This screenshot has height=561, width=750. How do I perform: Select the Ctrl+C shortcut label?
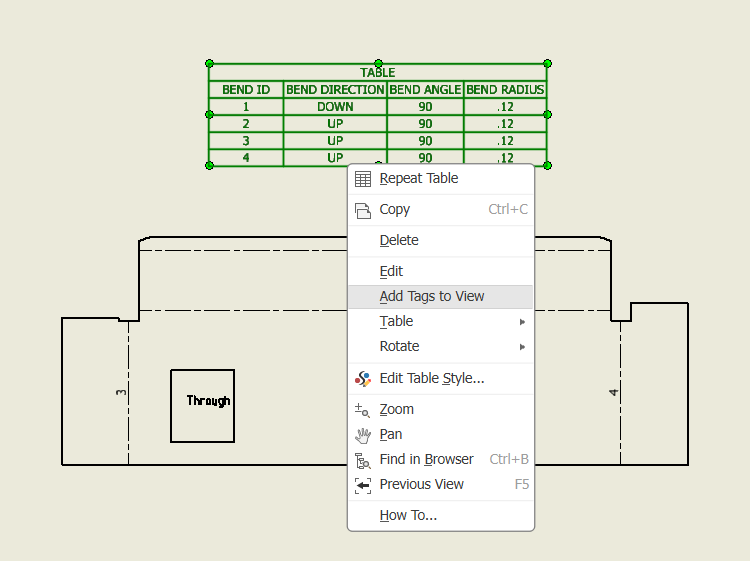pyautogui.click(x=508, y=209)
